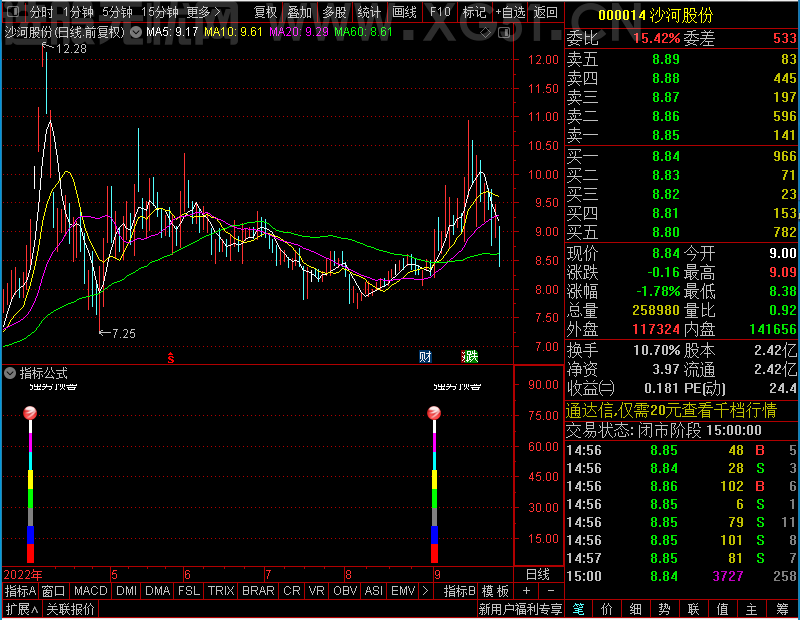Select the 指标A tab

(20, 591)
